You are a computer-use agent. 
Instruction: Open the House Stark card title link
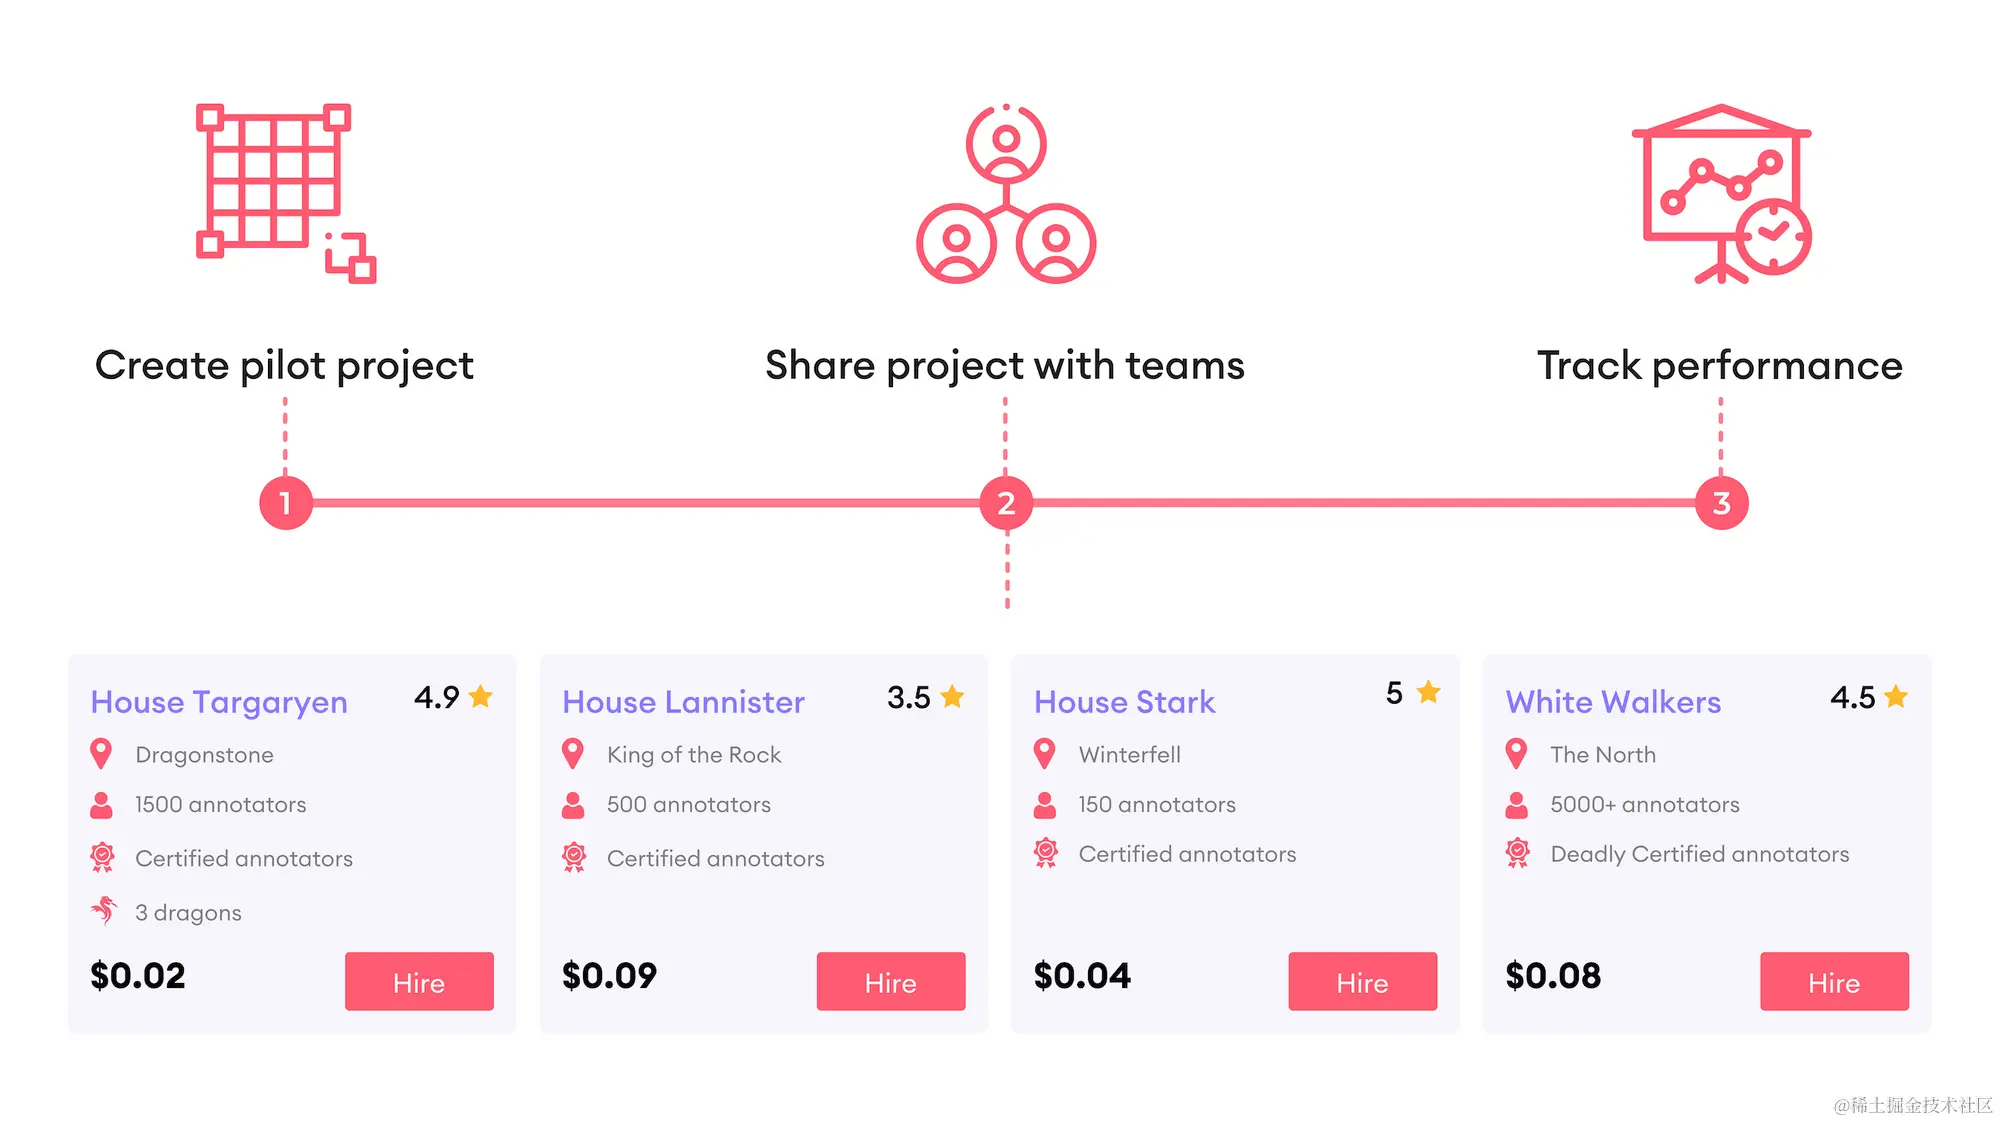click(1124, 702)
